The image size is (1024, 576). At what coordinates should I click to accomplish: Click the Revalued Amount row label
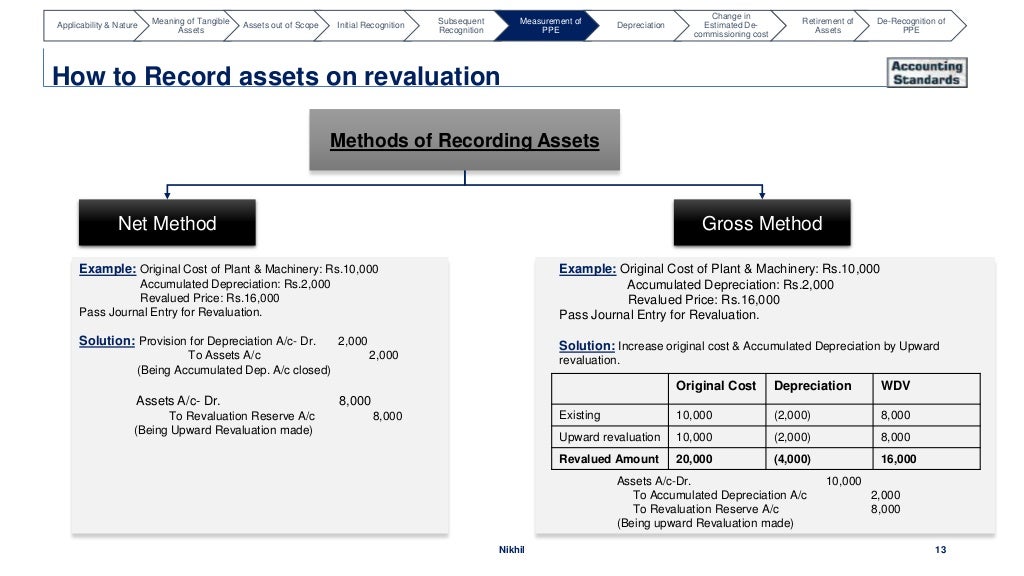click(x=609, y=459)
